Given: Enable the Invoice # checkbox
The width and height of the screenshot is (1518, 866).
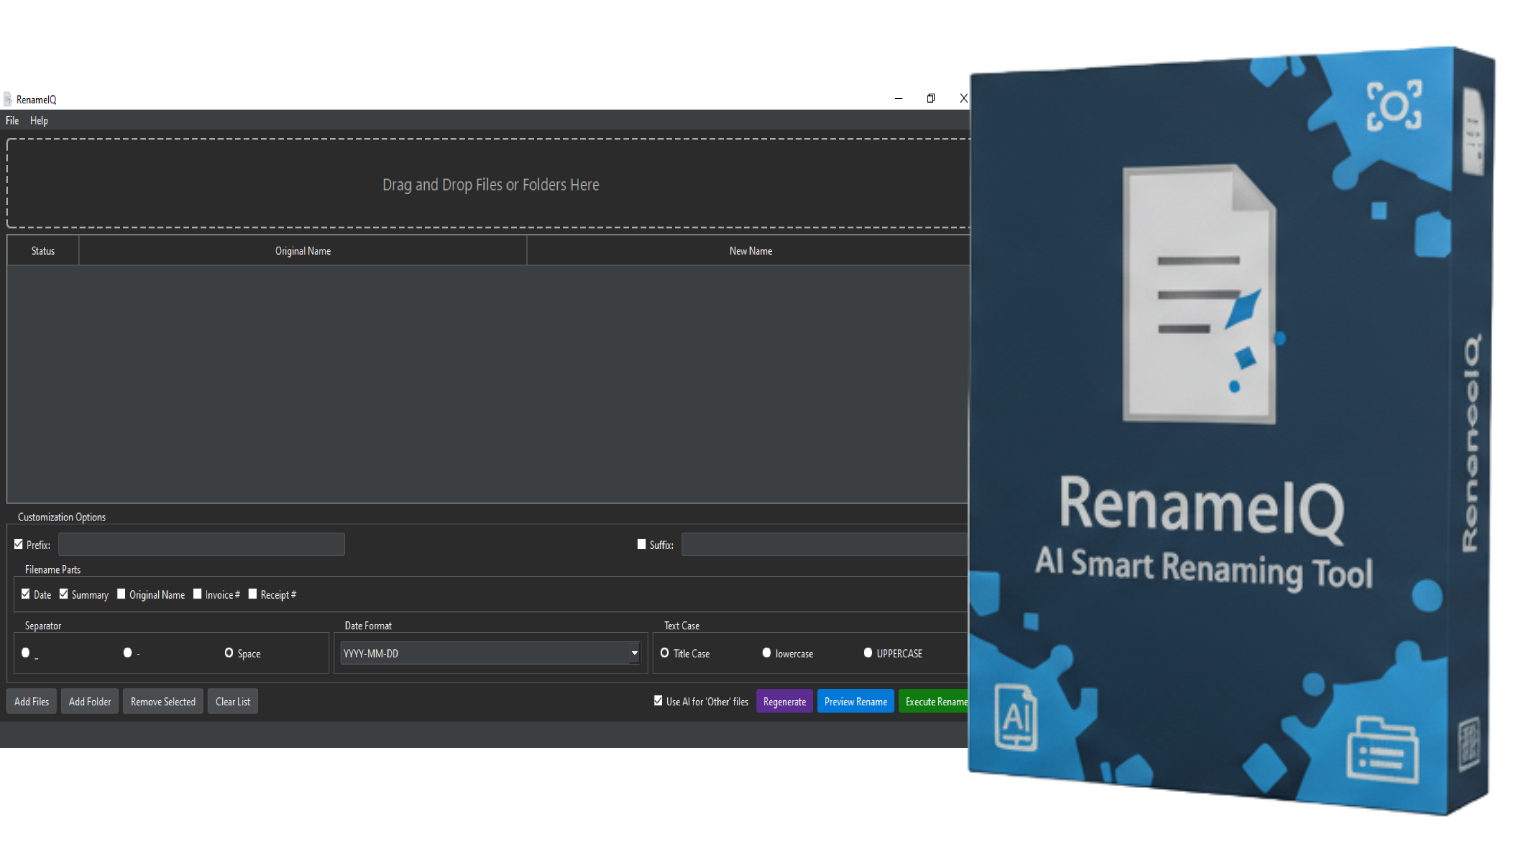Looking at the screenshot, I should click(198, 594).
